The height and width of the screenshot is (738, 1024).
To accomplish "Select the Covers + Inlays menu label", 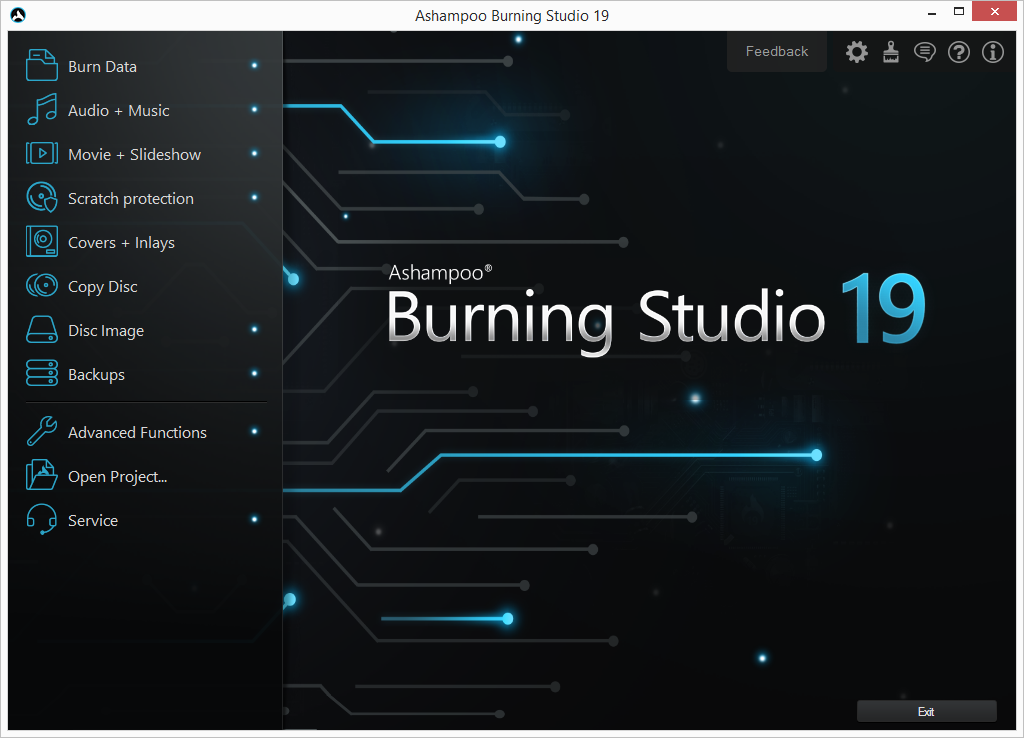I will pyautogui.click(x=121, y=243).
